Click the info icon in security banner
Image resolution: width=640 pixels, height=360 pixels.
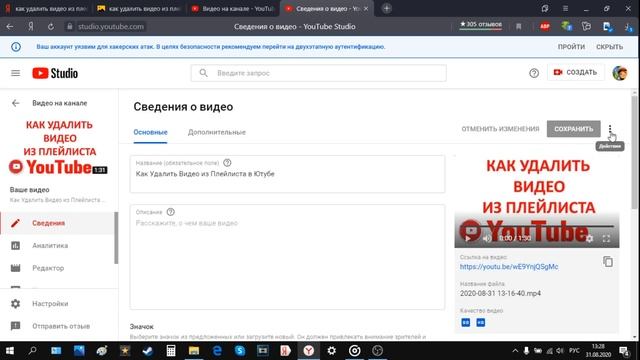click(x=16, y=47)
